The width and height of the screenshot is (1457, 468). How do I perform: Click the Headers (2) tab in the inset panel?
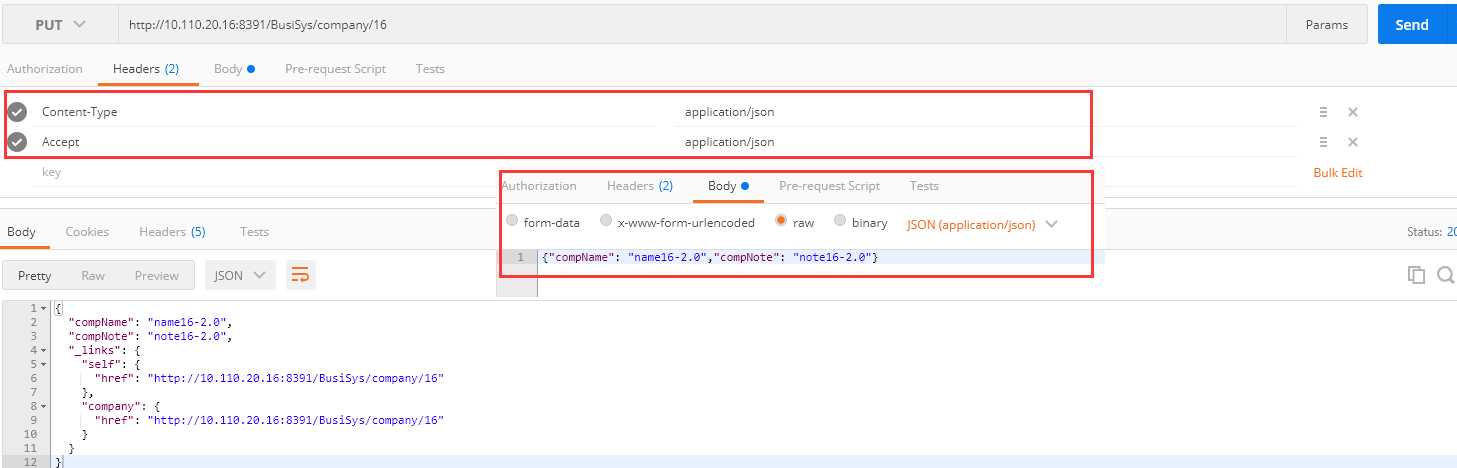click(640, 186)
